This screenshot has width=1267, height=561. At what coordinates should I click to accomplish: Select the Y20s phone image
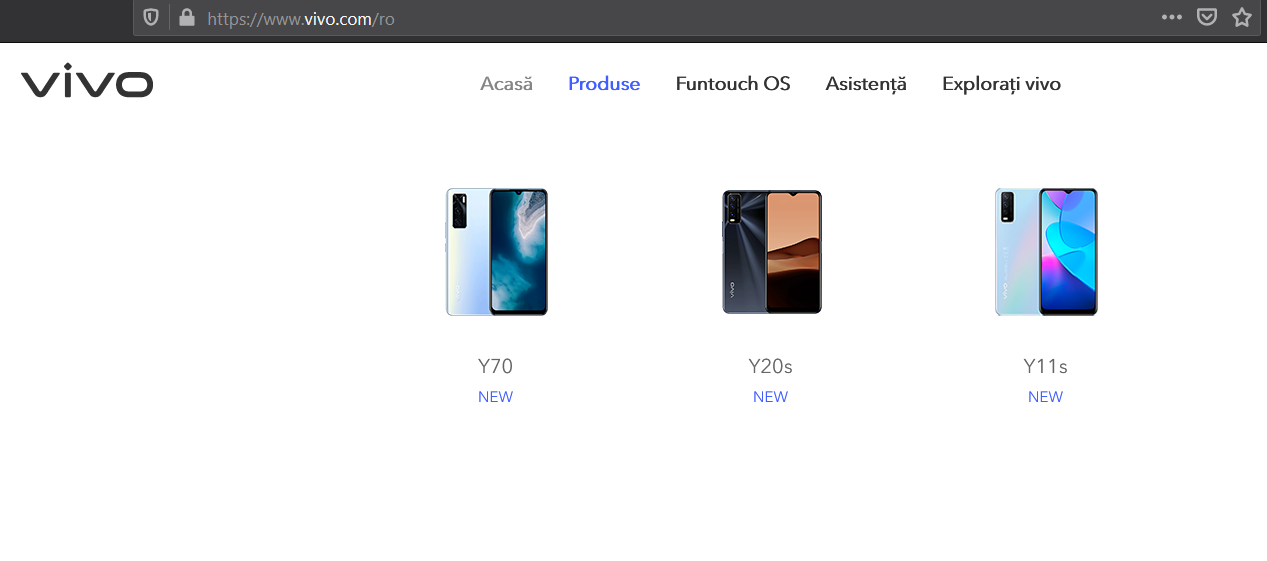pyautogui.click(x=771, y=252)
